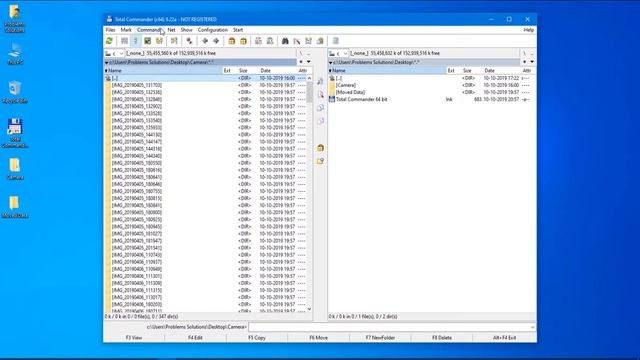Go forward with the right arrow icon
Viewport: 640px width, 360px height.
click(216, 41)
